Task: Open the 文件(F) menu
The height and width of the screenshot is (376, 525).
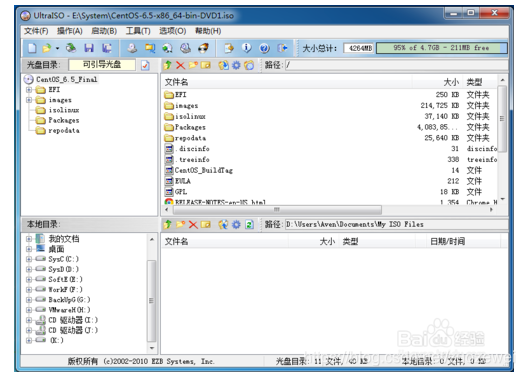Action: point(36,31)
